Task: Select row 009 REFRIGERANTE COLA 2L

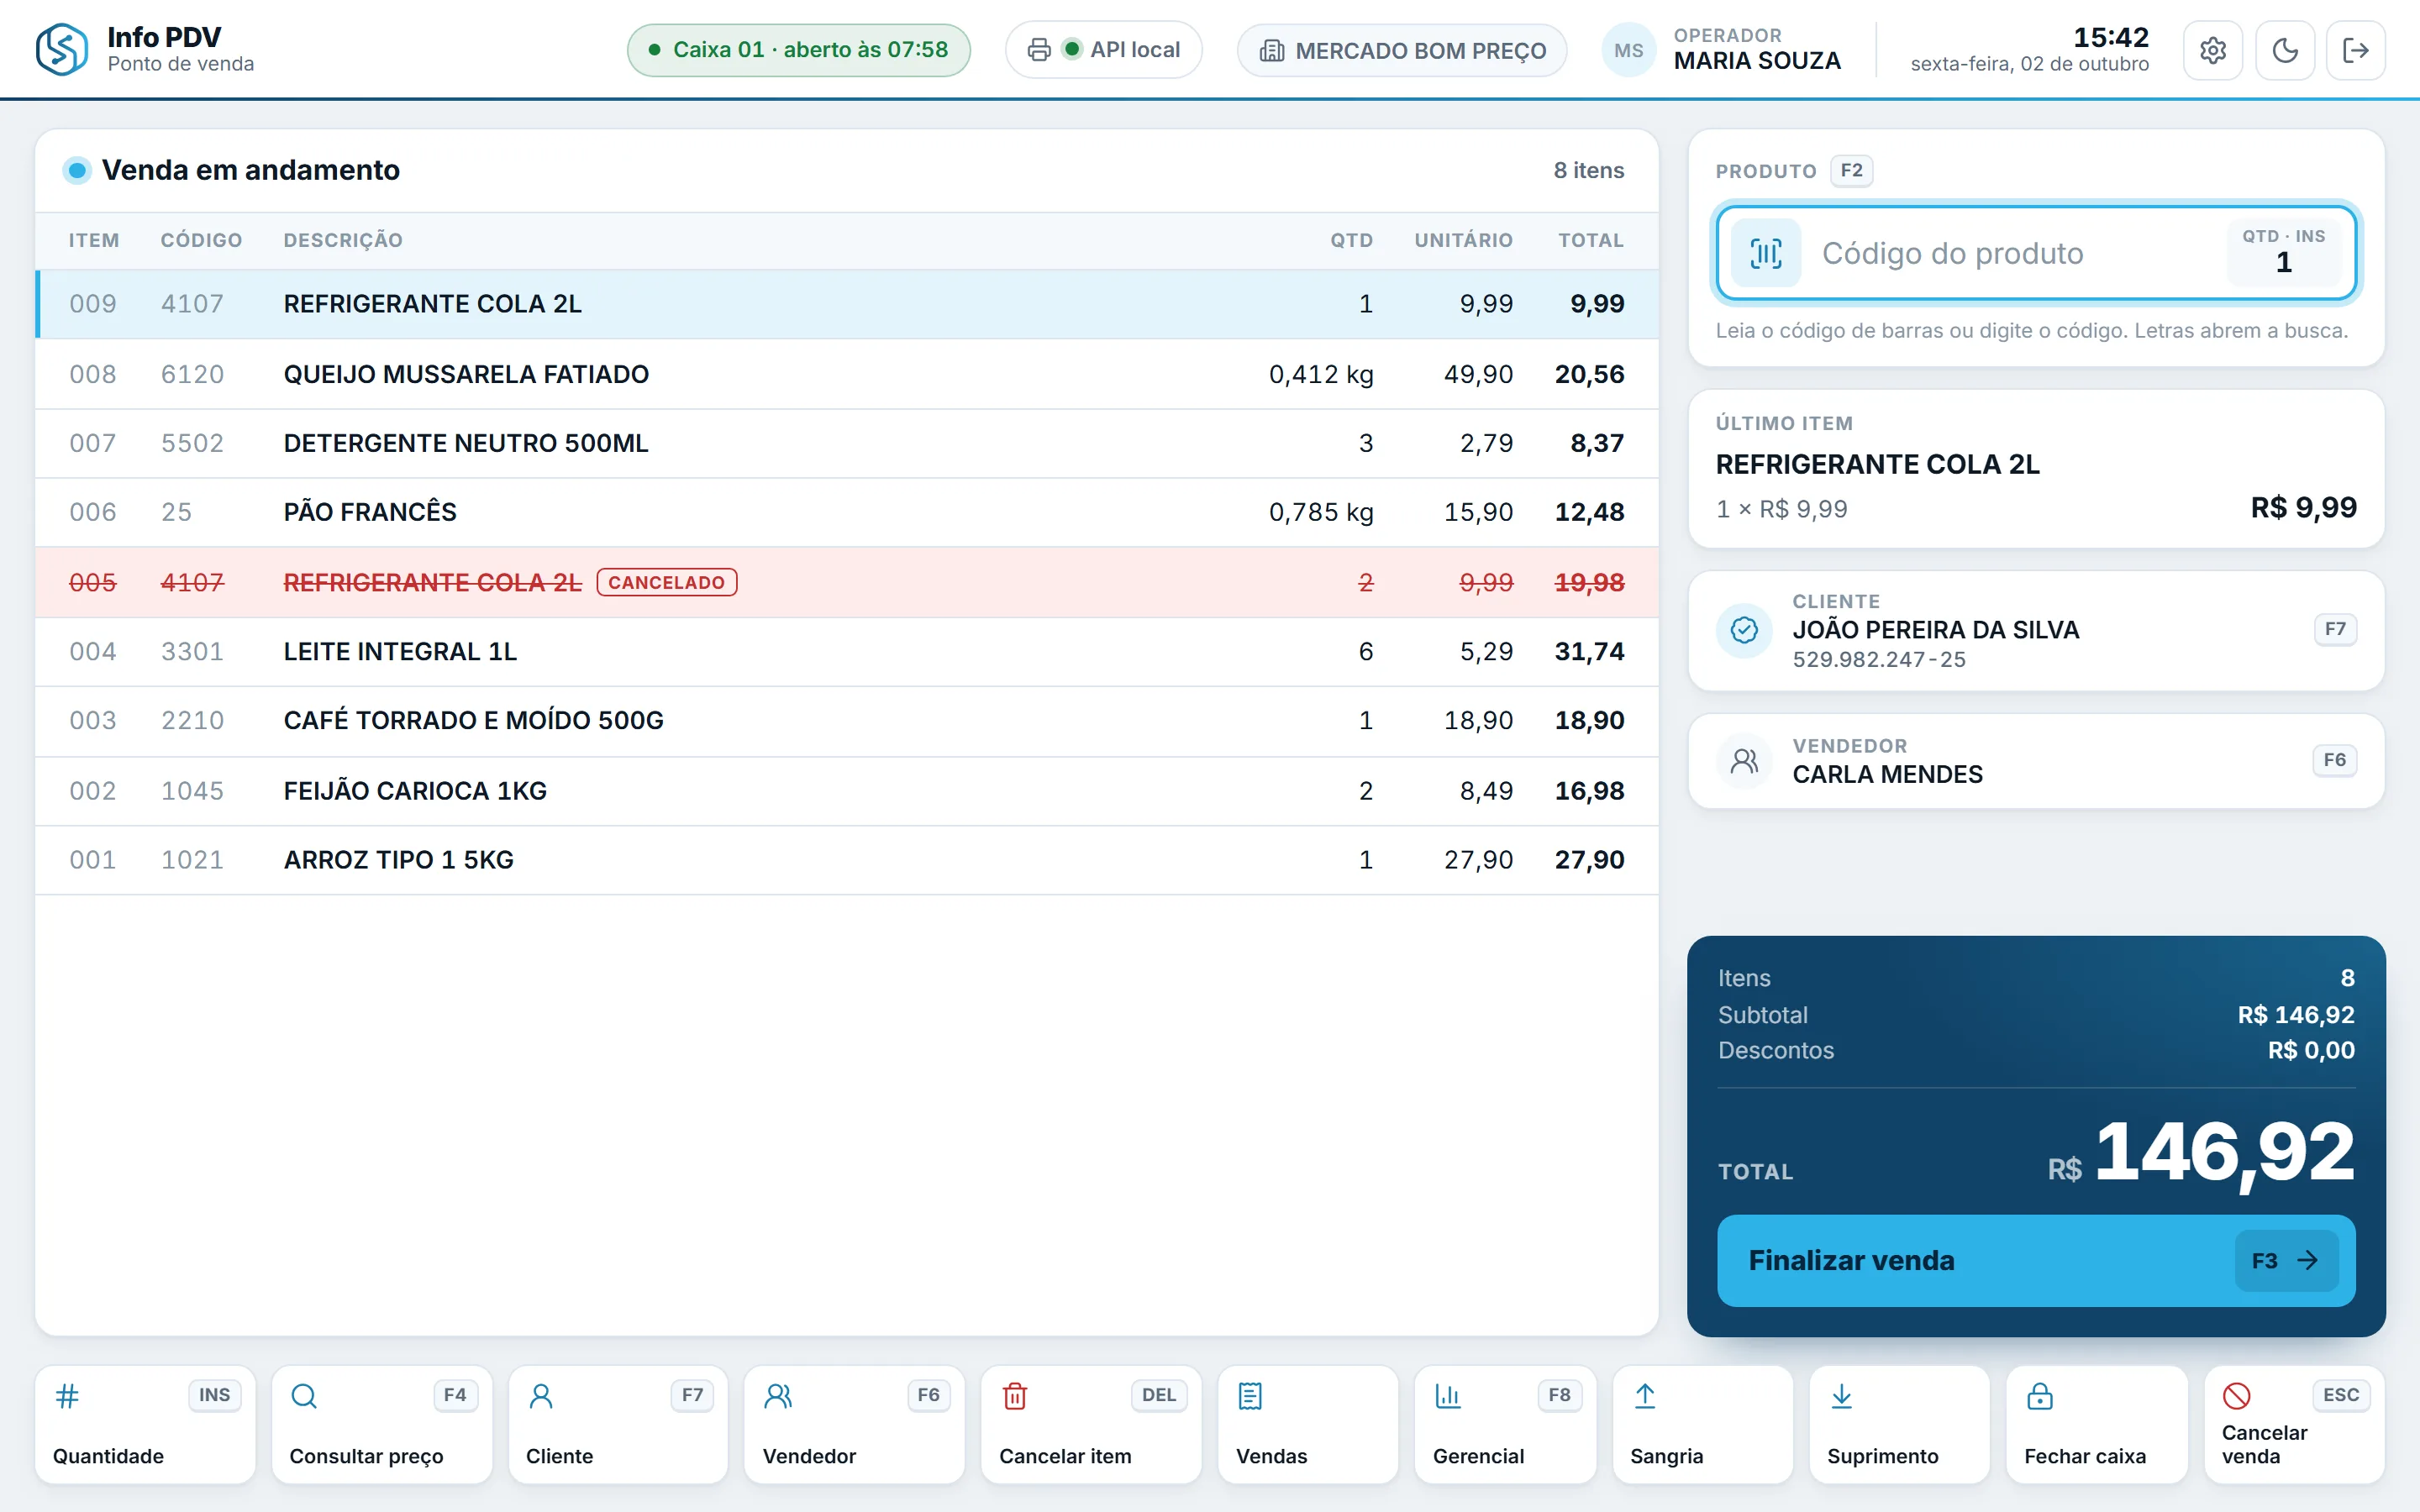Action: (846, 304)
